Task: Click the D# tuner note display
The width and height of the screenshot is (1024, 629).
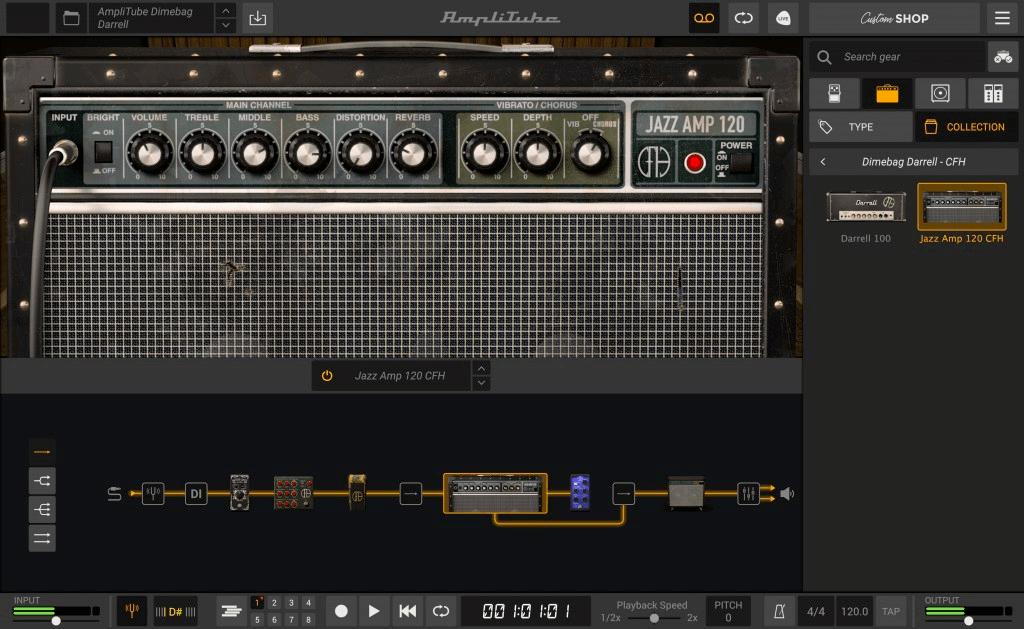Action: pos(175,611)
